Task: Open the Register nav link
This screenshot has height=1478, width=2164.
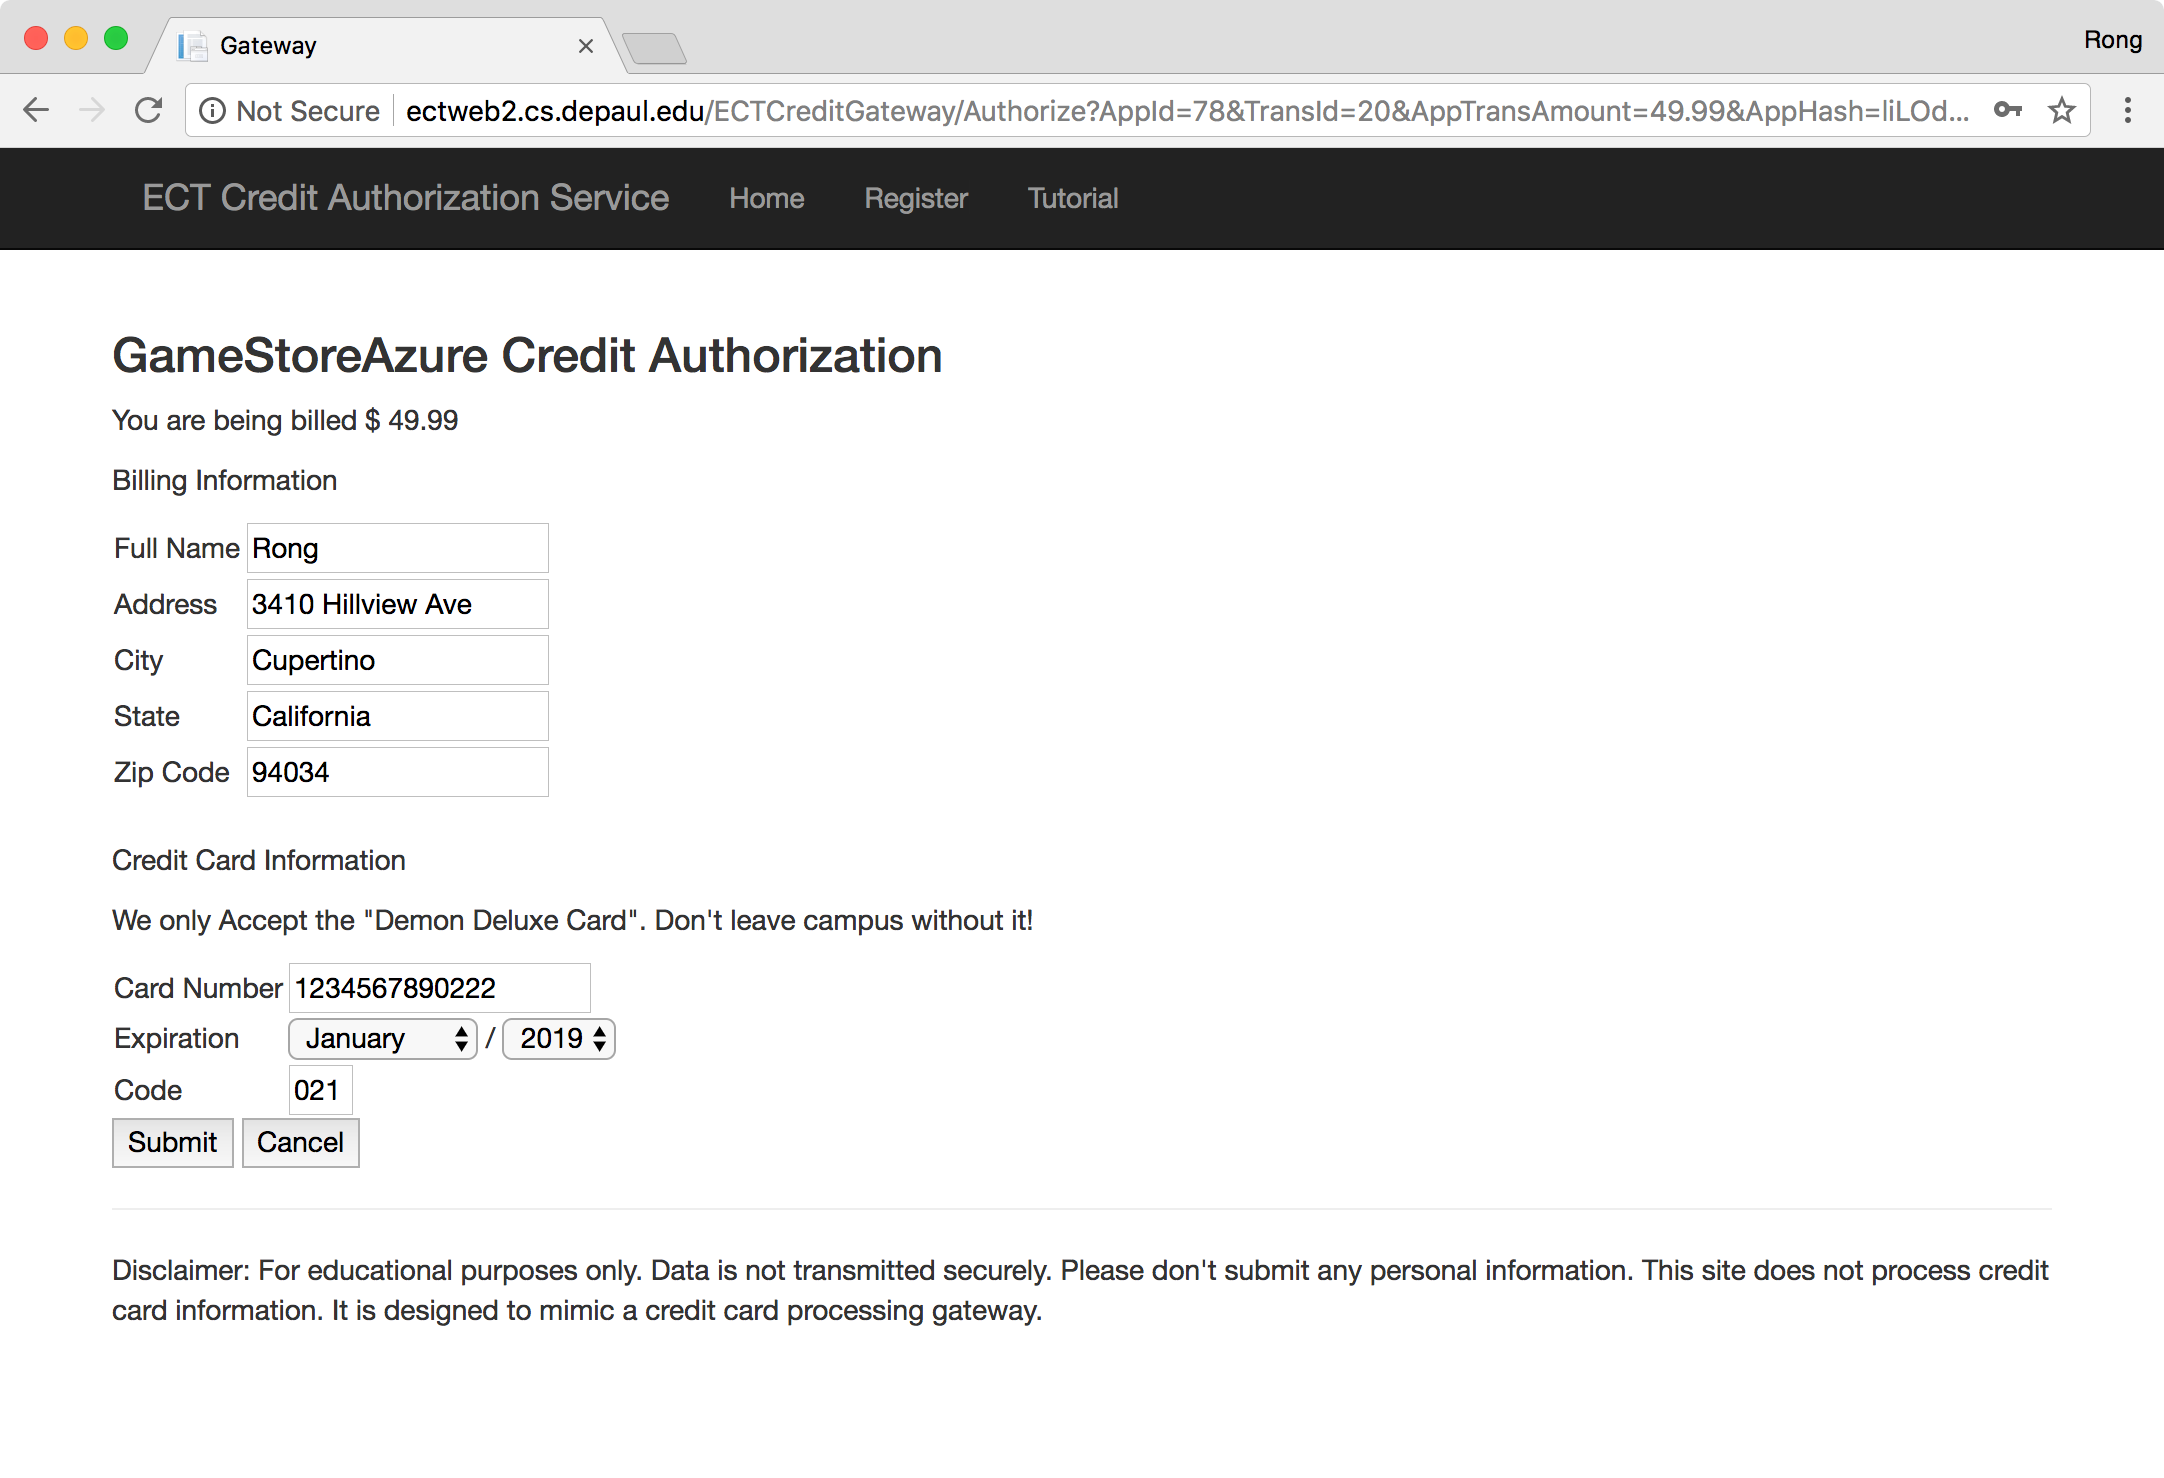Action: [916, 198]
